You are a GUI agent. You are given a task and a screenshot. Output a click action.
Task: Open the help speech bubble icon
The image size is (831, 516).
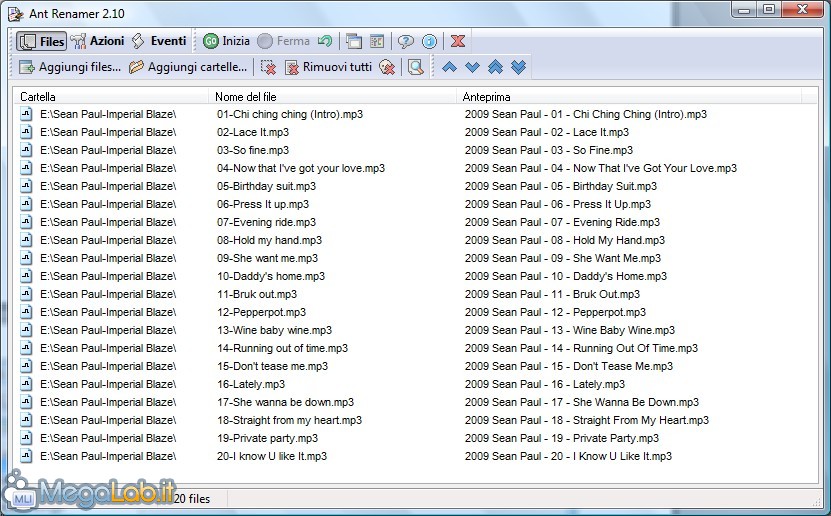point(405,41)
